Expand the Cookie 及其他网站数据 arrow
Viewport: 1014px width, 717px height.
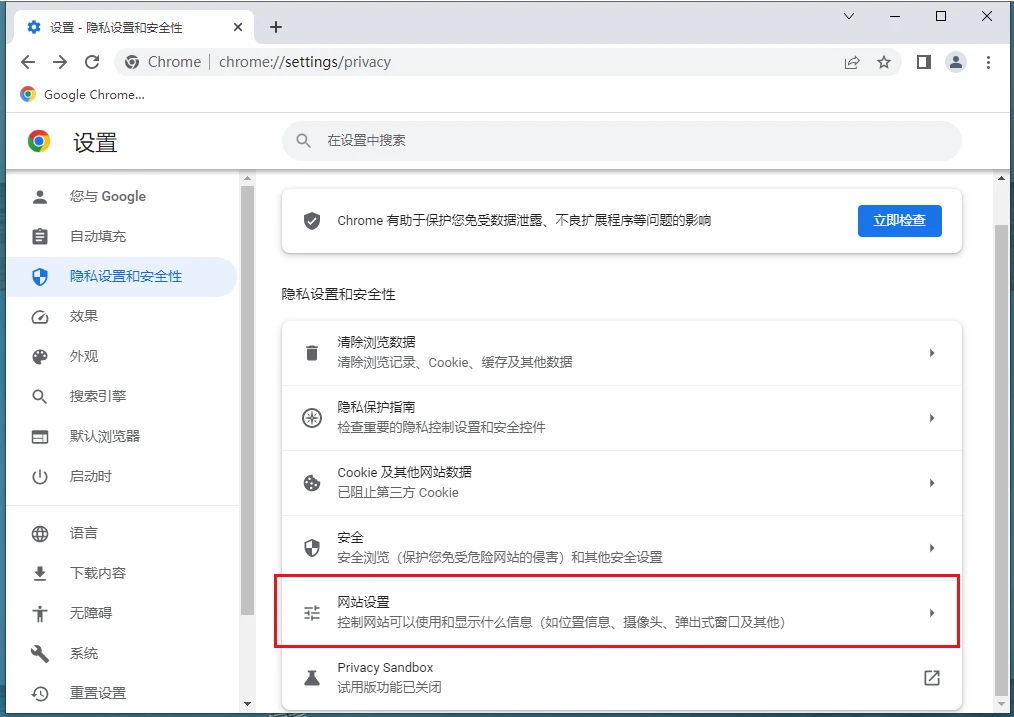(932, 483)
